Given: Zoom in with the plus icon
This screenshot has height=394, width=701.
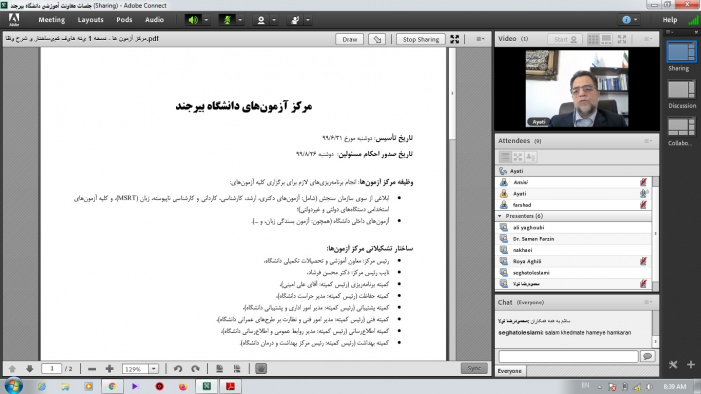Looking at the screenshot, I should (110, 369).
